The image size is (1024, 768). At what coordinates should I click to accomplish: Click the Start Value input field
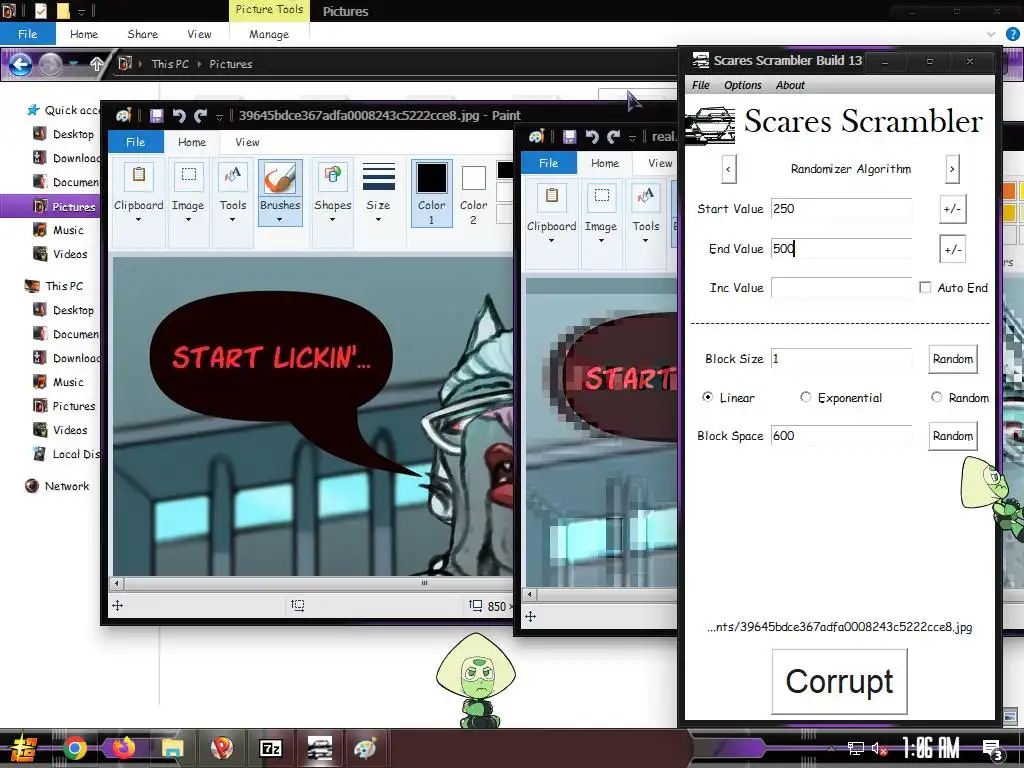coord(841,209)
